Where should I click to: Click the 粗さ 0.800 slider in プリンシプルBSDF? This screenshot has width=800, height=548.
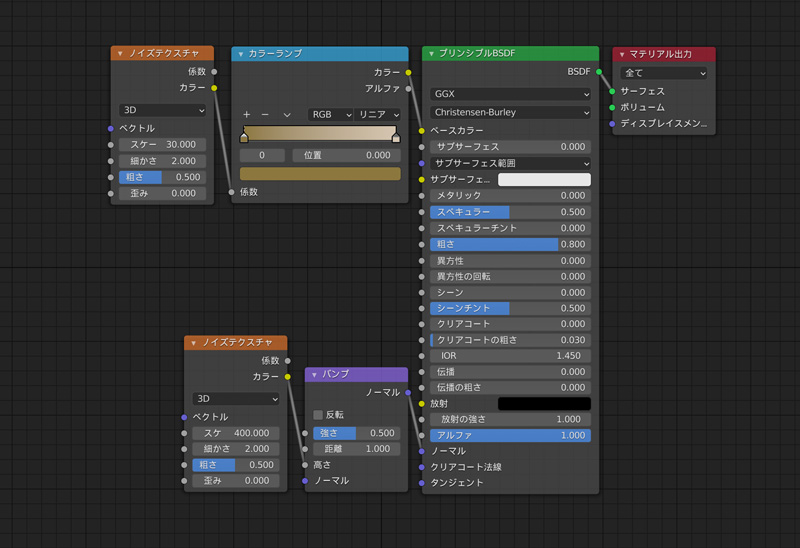click(510, 244)
